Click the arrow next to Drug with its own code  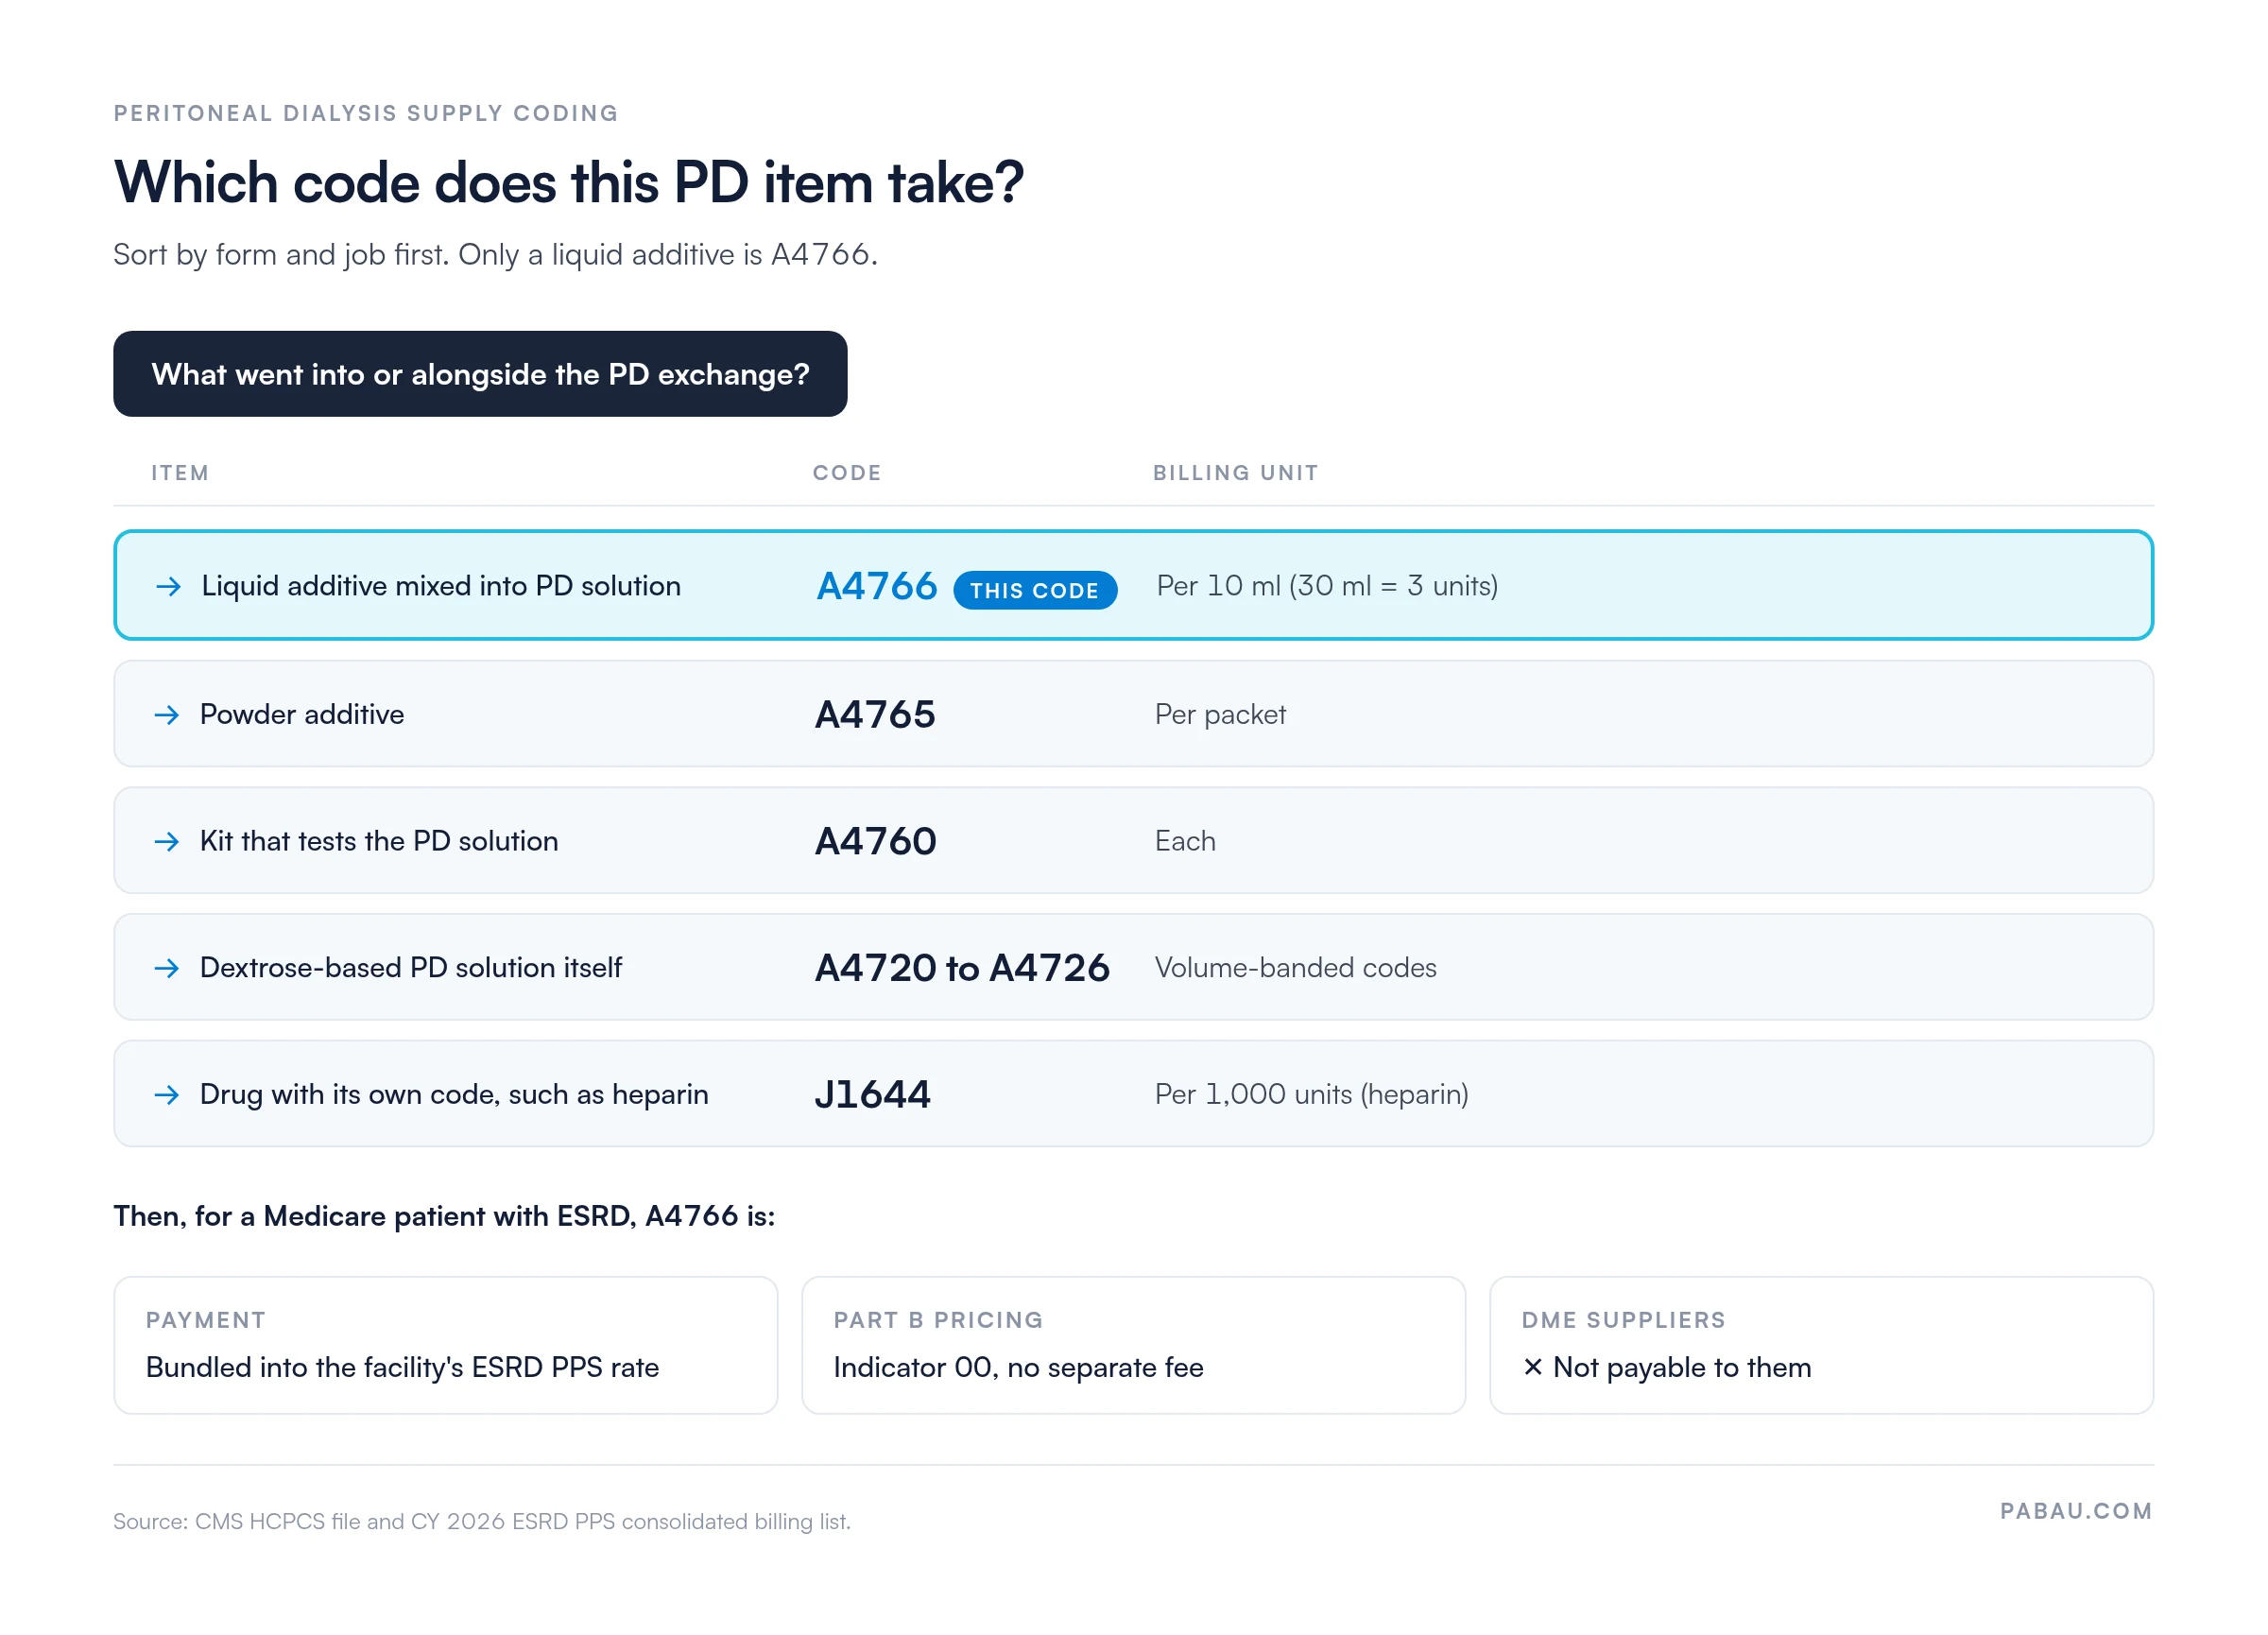(x=167, y=1095)
